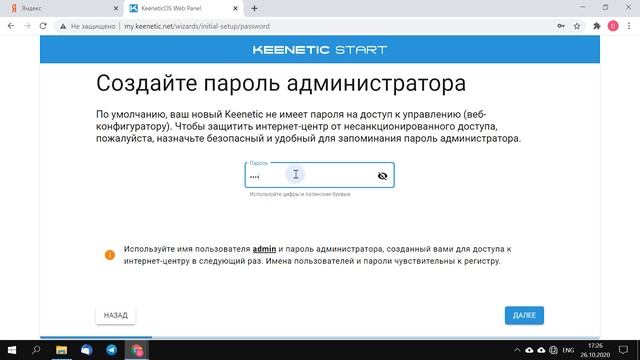Click the address bar URL
This screenshot has width=640, height=360.
pos(197,26)
